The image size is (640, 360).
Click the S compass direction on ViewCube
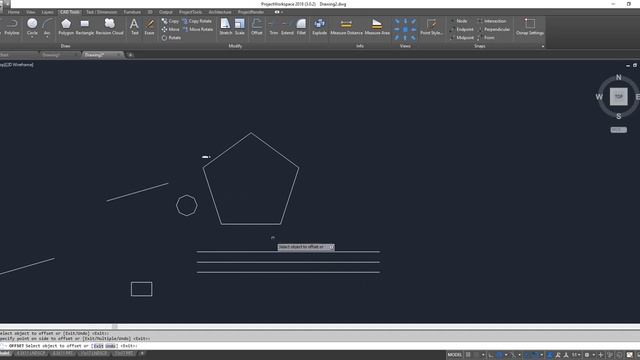[618, 116]
